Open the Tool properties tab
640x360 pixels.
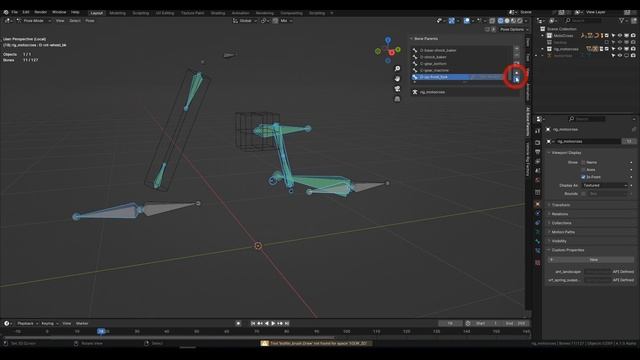click(538, 131)
